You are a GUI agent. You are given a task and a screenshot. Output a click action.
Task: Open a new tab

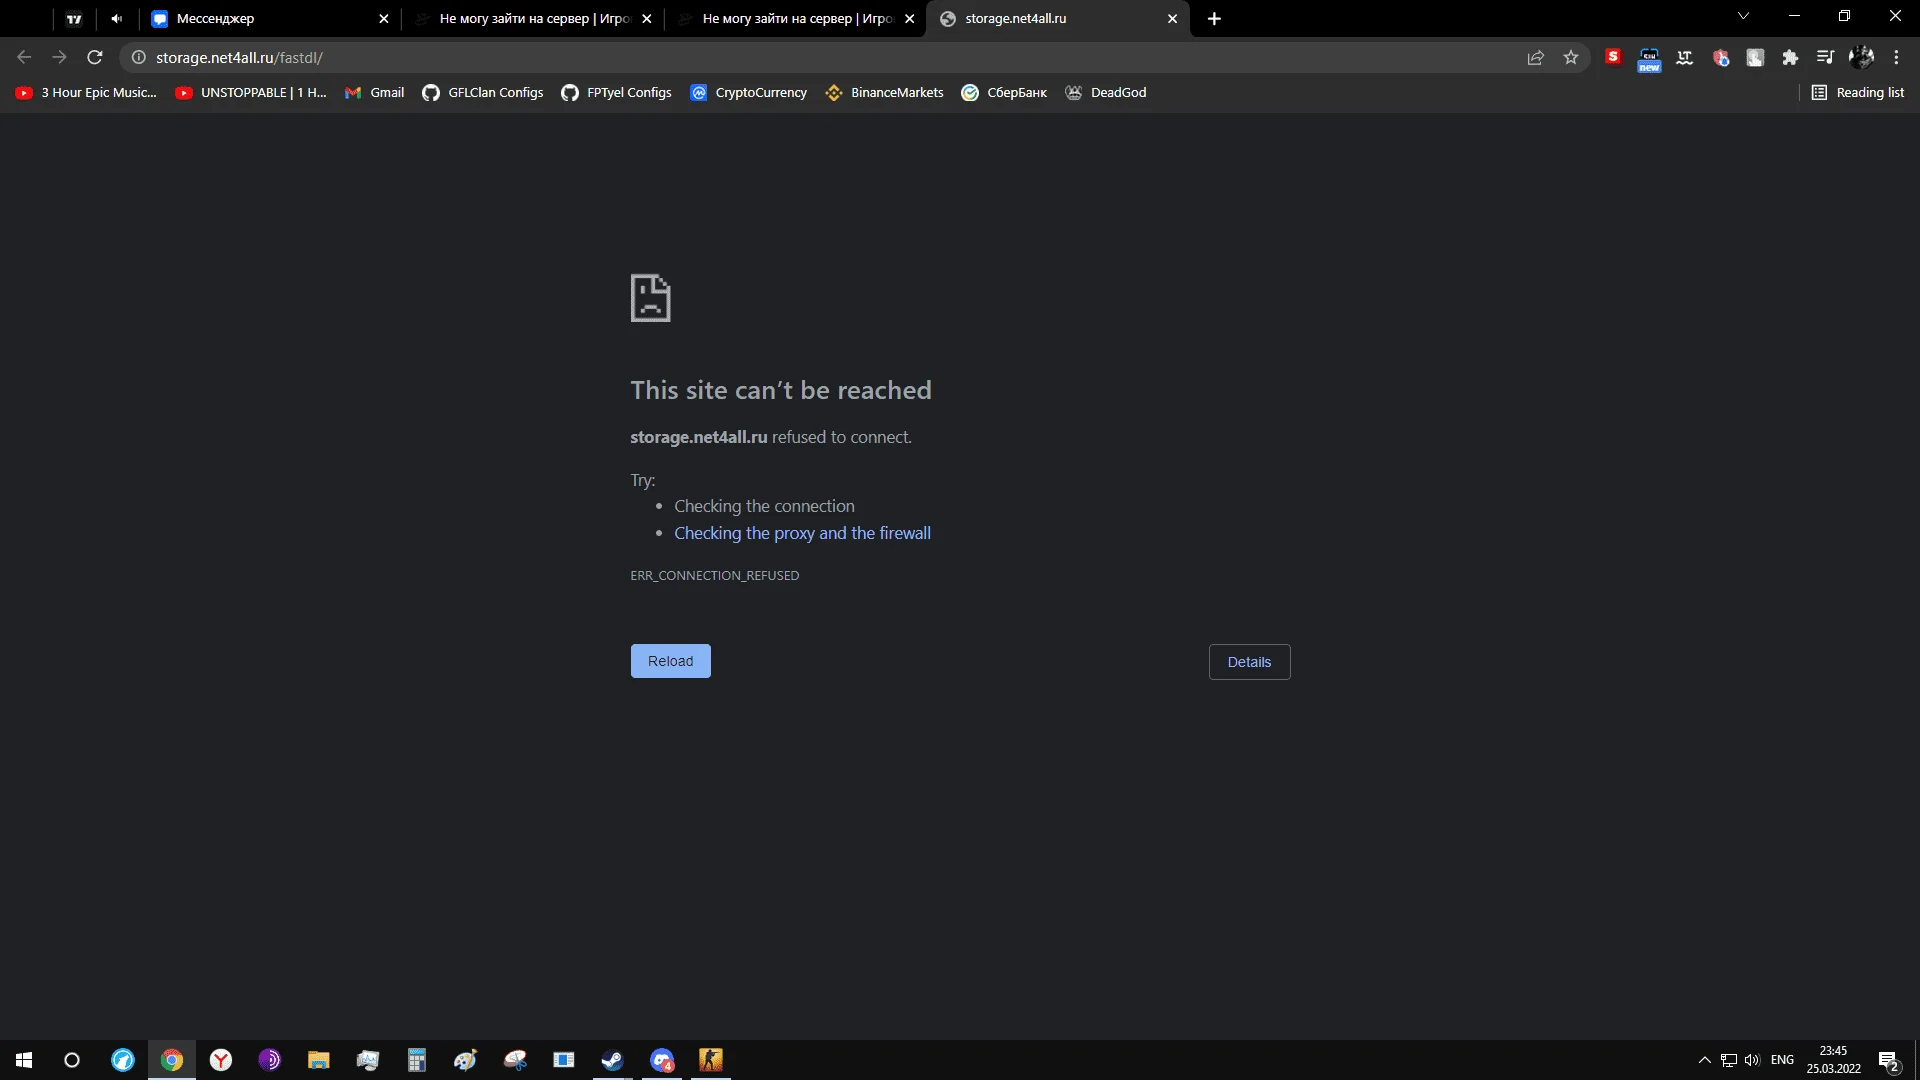click(1214, 19)
